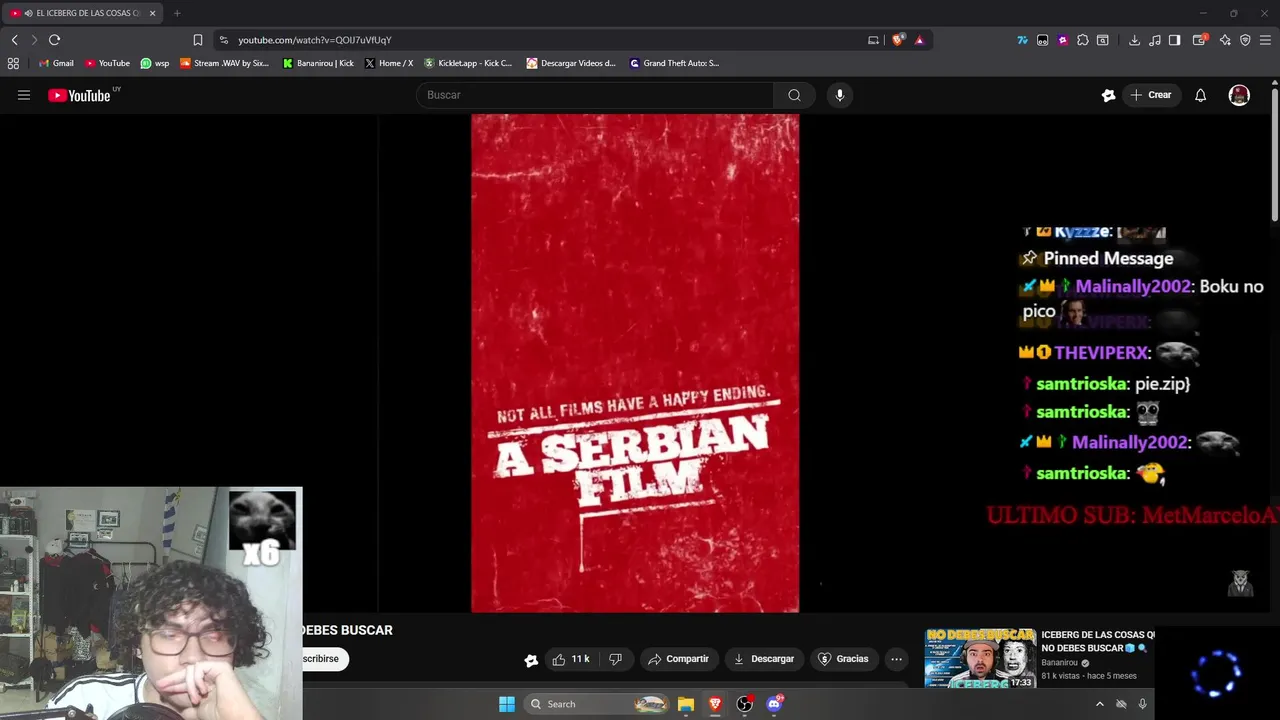Image resolution: width=1280 pixels, height=720 pixels.
Task: Click the Windows taskbar Search box
Action: (x=596, y=704)
